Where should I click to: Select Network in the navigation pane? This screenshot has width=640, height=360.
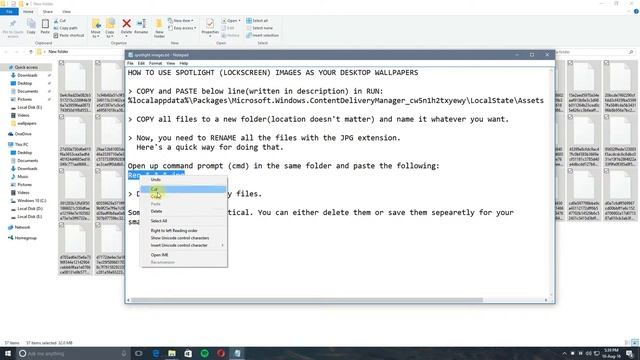click(x=19, y=227)
